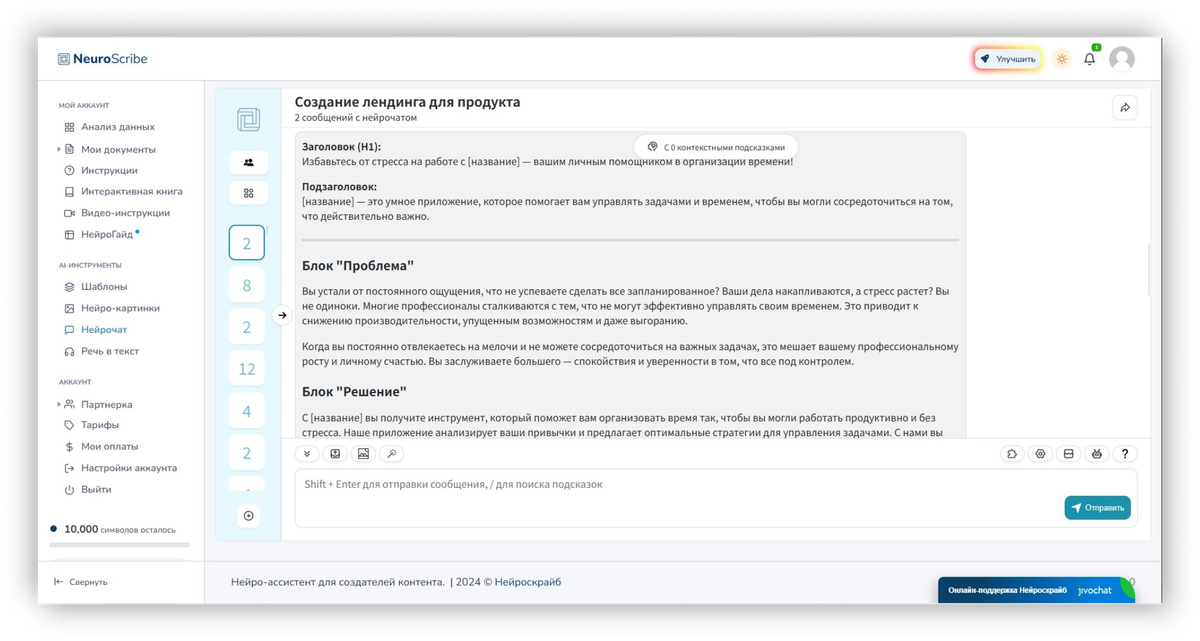
Task: Click the NeuroScribe logo
Action: (x=102, y=59)
